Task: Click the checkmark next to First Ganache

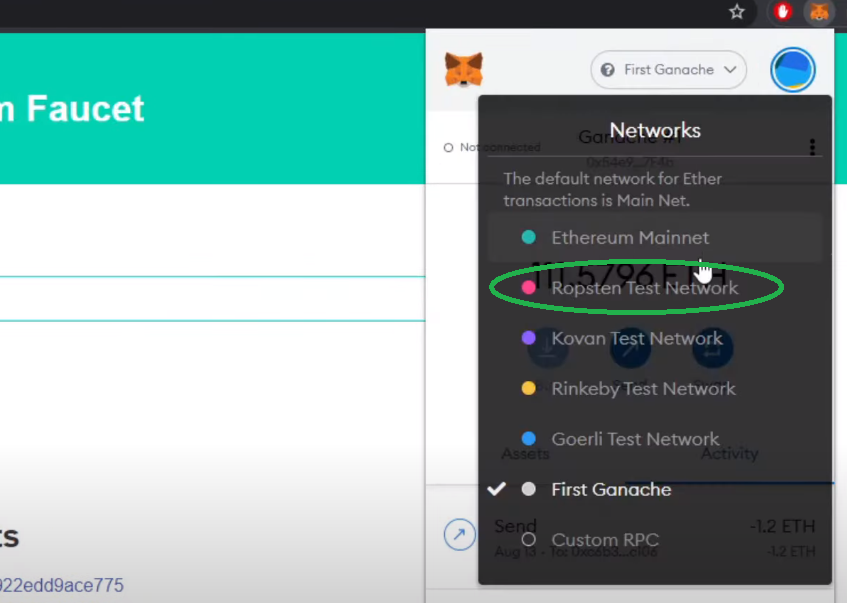Action: click(x=496, y=488)
